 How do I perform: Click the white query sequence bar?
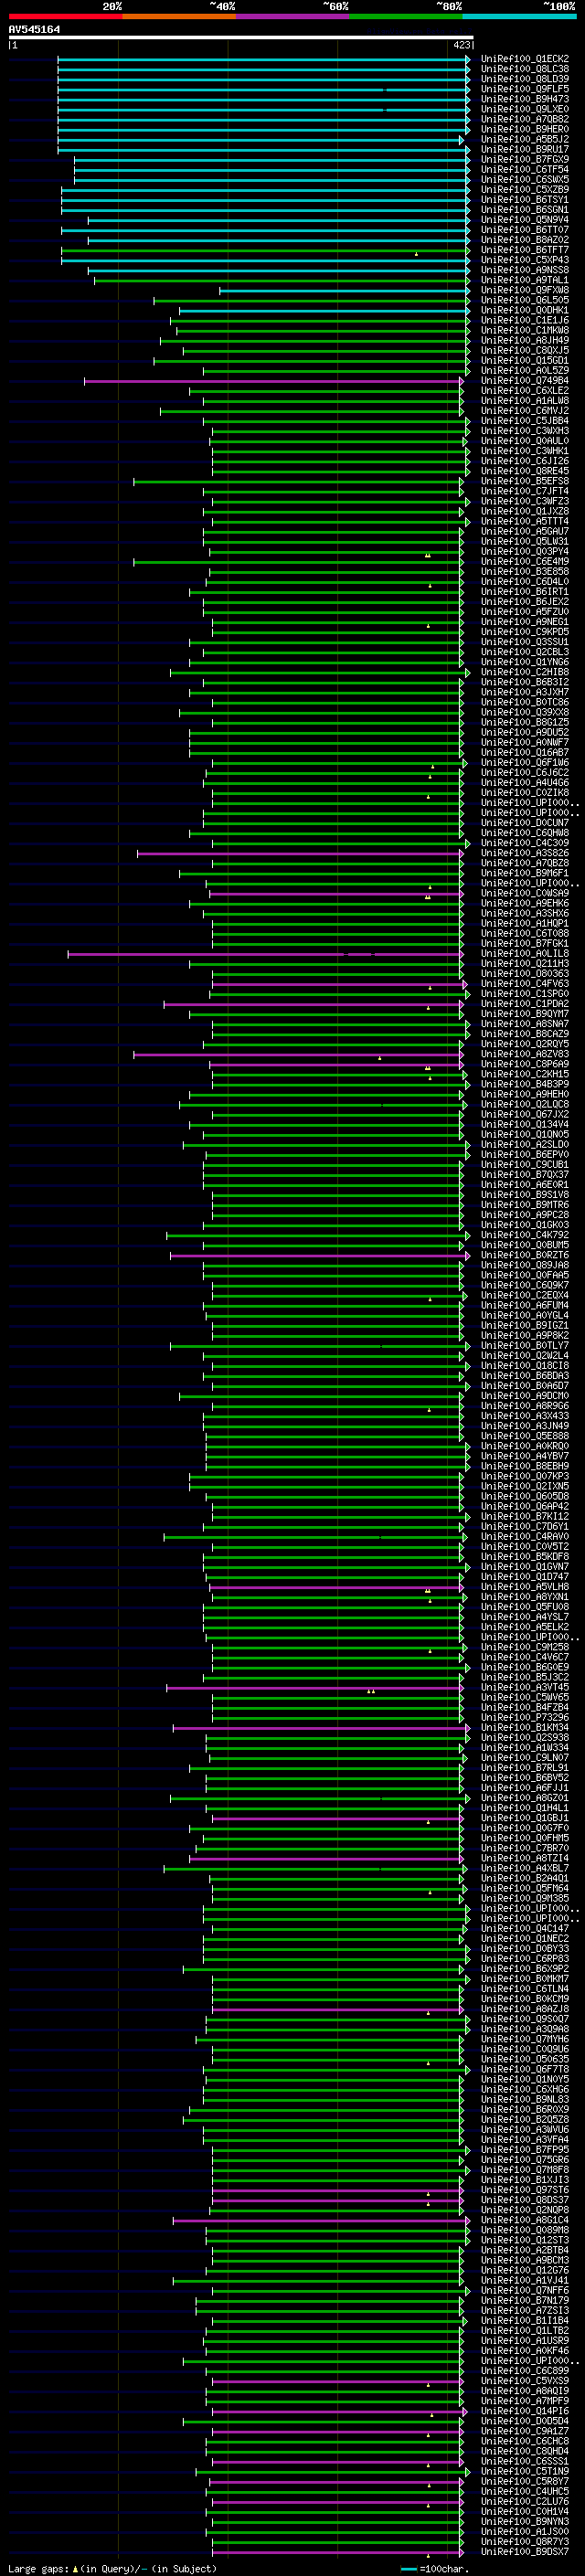[x=241, y=38]
